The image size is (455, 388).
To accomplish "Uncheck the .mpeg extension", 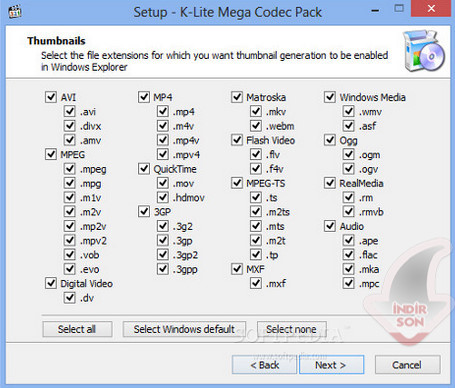I will coord(70,169).
